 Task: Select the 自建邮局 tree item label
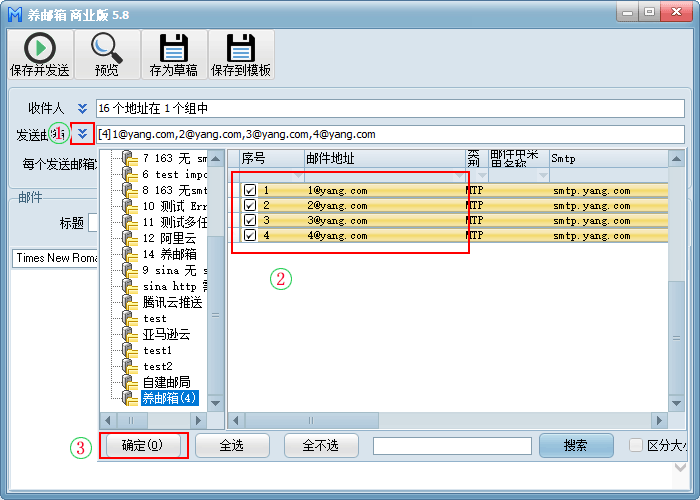click(166, 383)
